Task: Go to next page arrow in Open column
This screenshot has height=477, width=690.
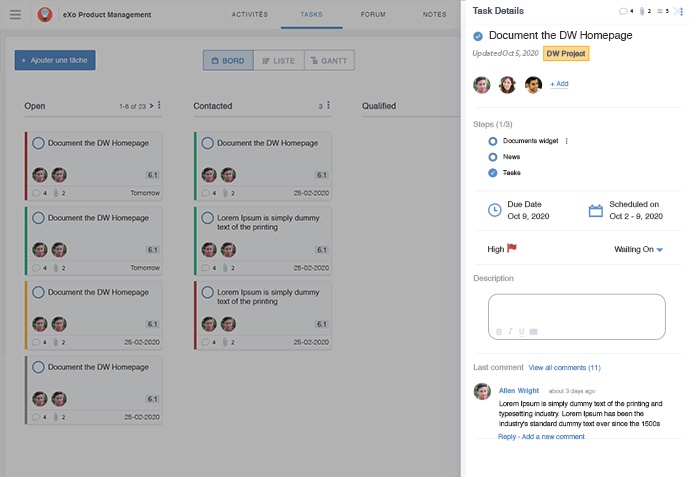Action: pos(150,106)
